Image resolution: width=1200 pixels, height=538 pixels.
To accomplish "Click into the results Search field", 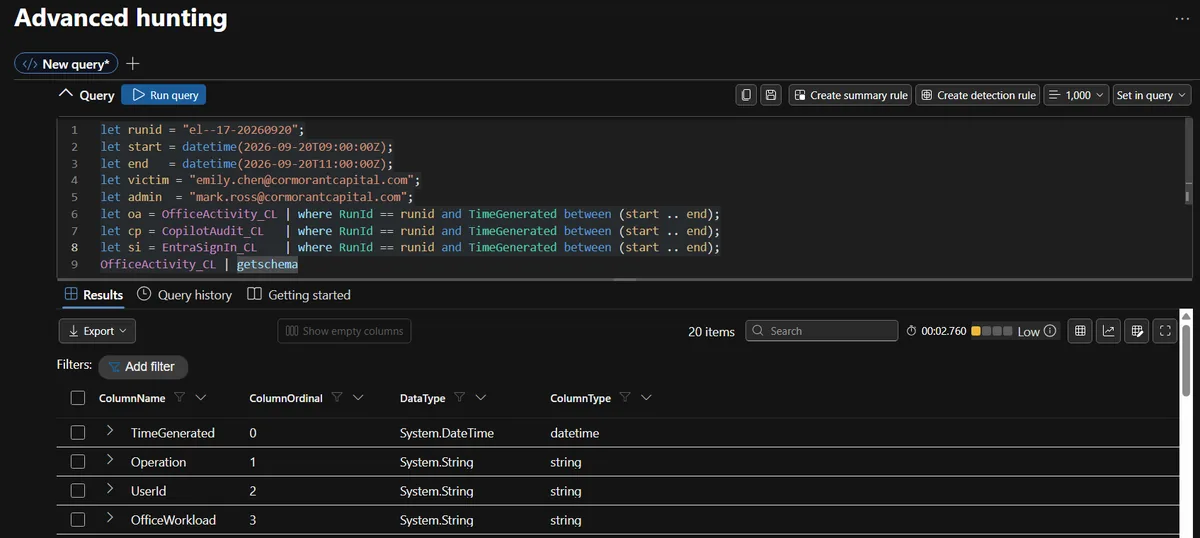I will pos(822,331).
